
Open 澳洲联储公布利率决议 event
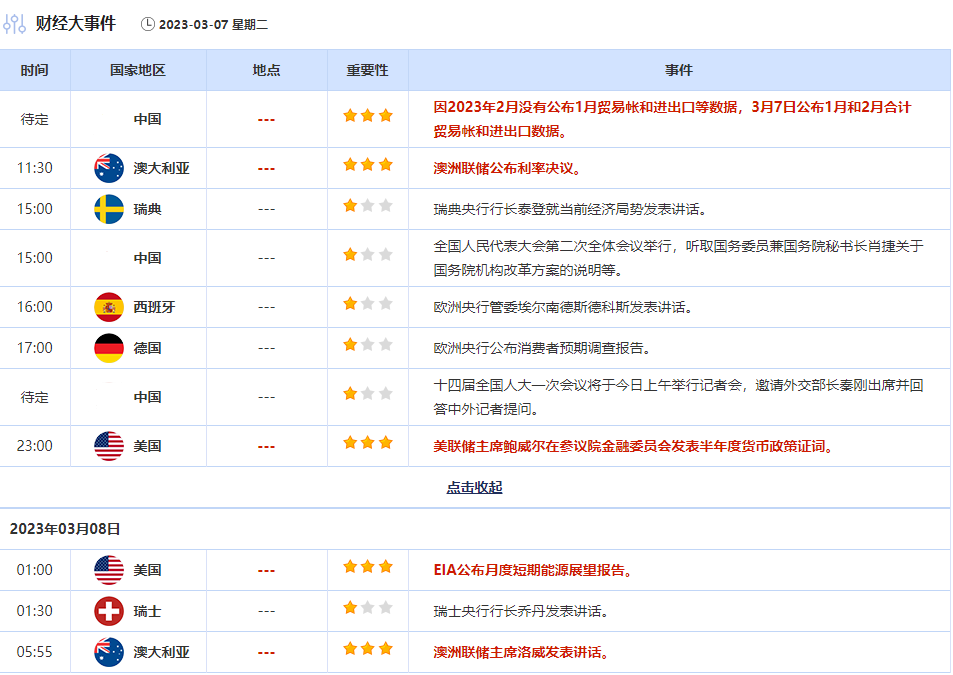(507, 168)
